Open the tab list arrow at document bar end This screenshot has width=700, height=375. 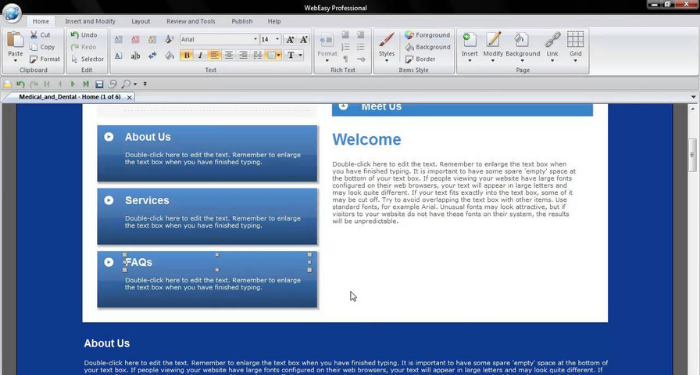693,97
